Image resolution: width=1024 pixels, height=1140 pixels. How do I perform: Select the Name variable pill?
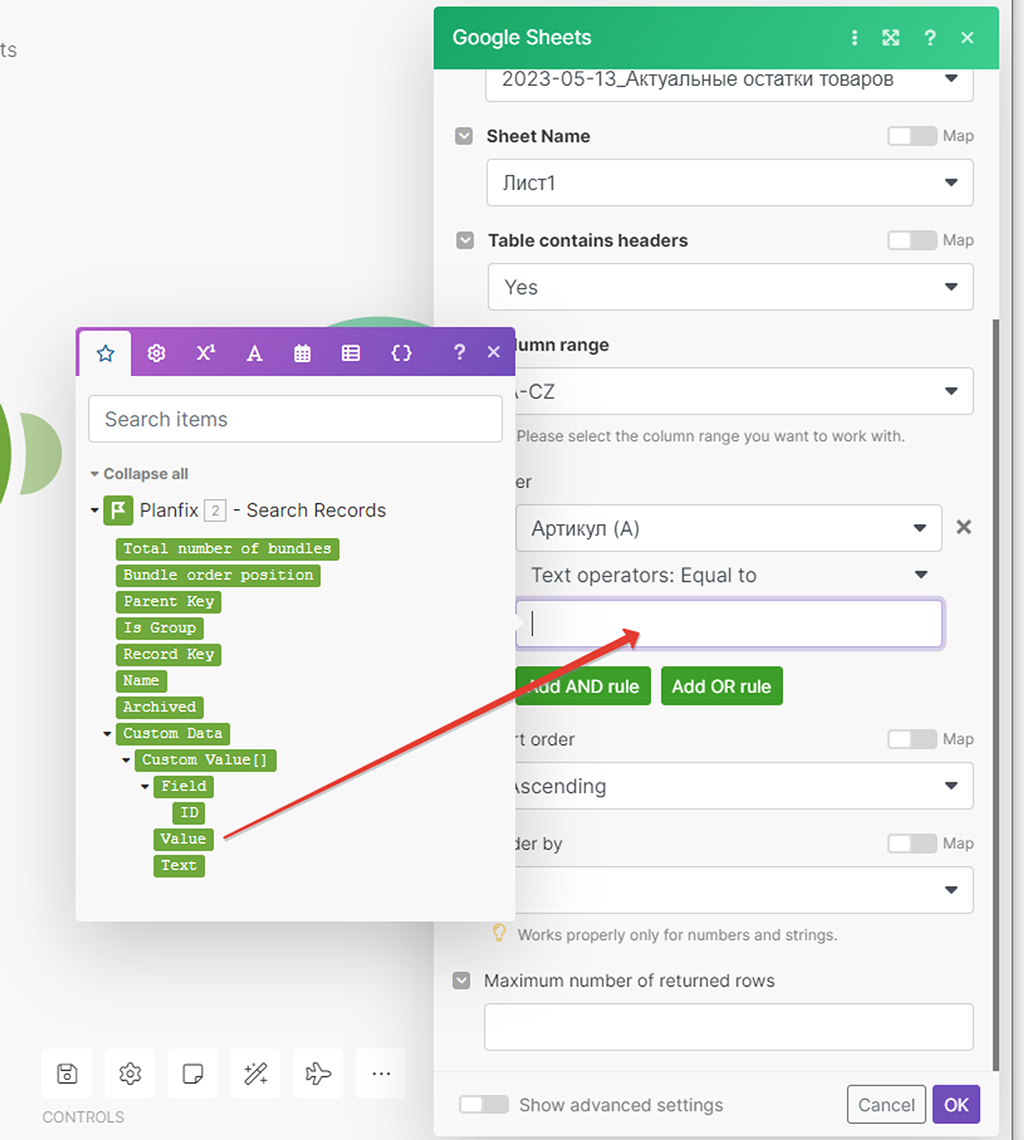coord(141,681)
